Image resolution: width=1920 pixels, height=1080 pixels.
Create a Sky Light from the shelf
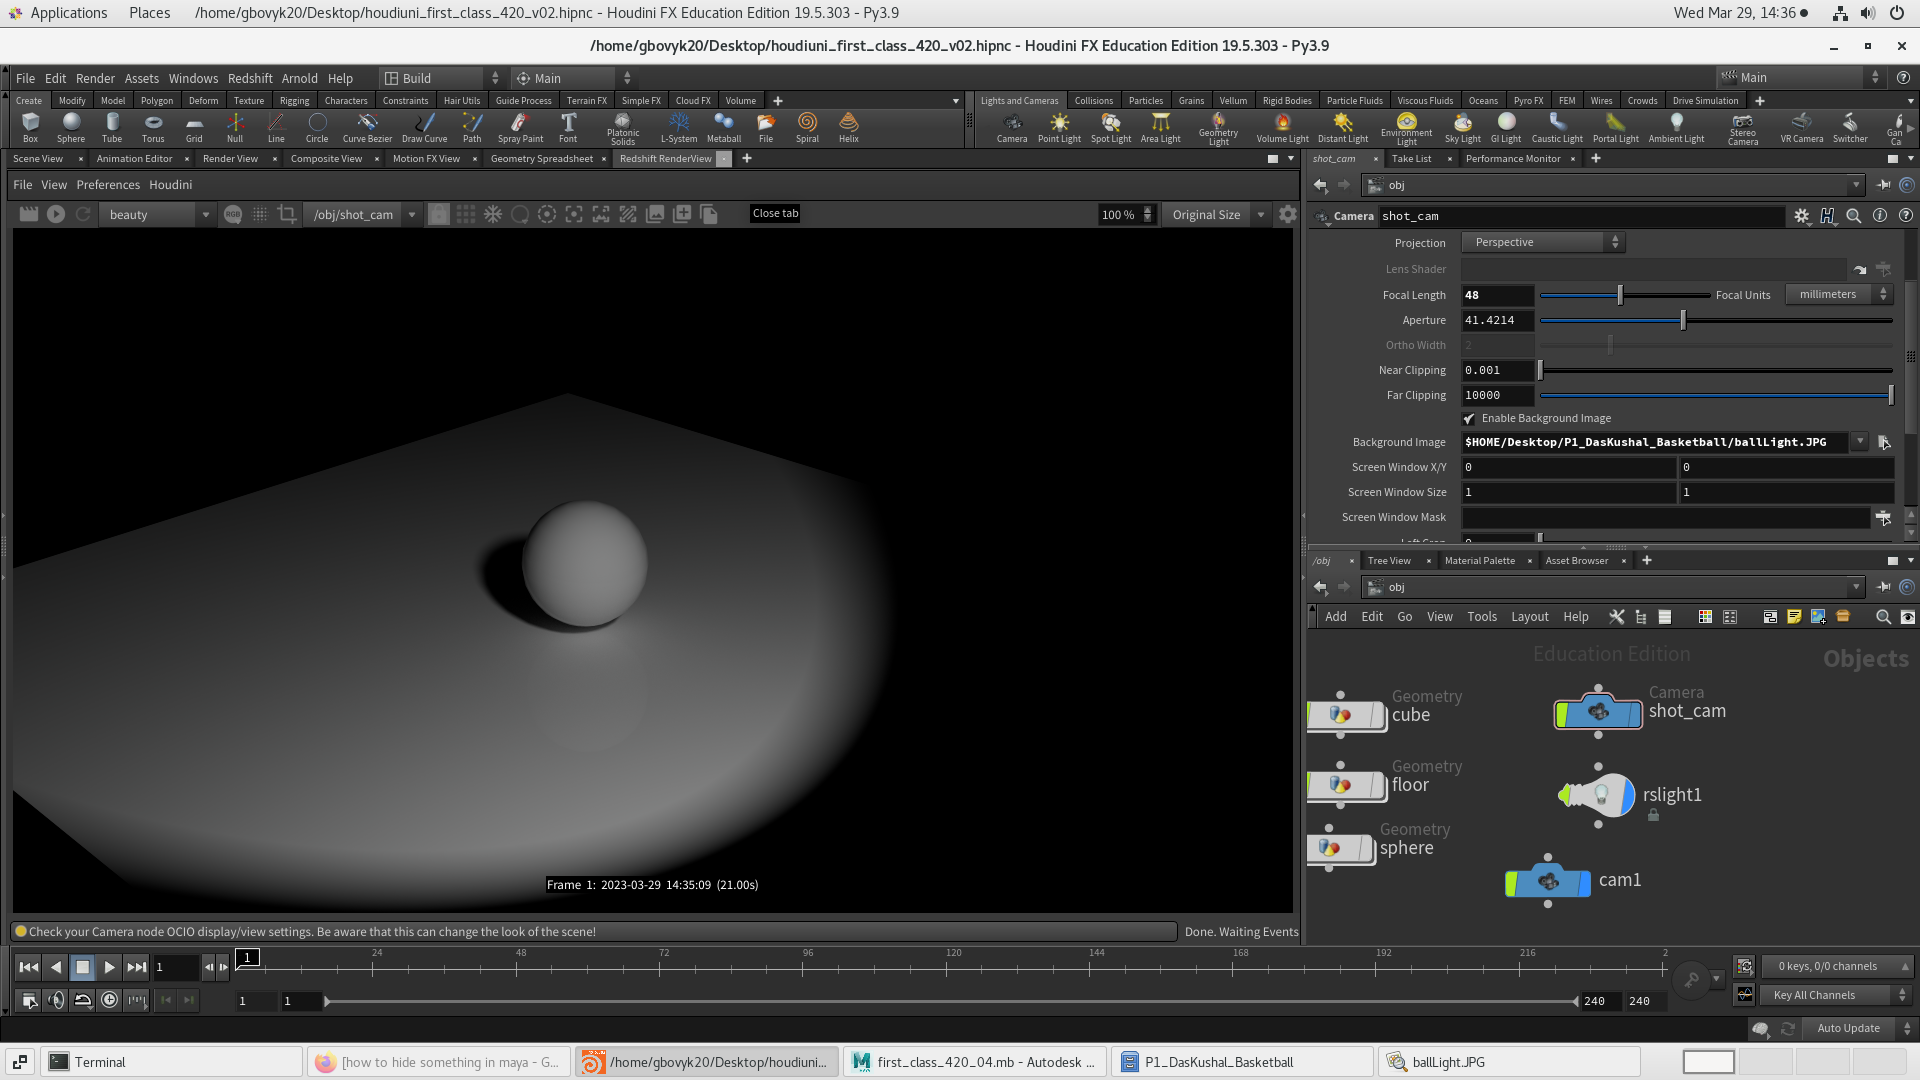(1463, 127)
